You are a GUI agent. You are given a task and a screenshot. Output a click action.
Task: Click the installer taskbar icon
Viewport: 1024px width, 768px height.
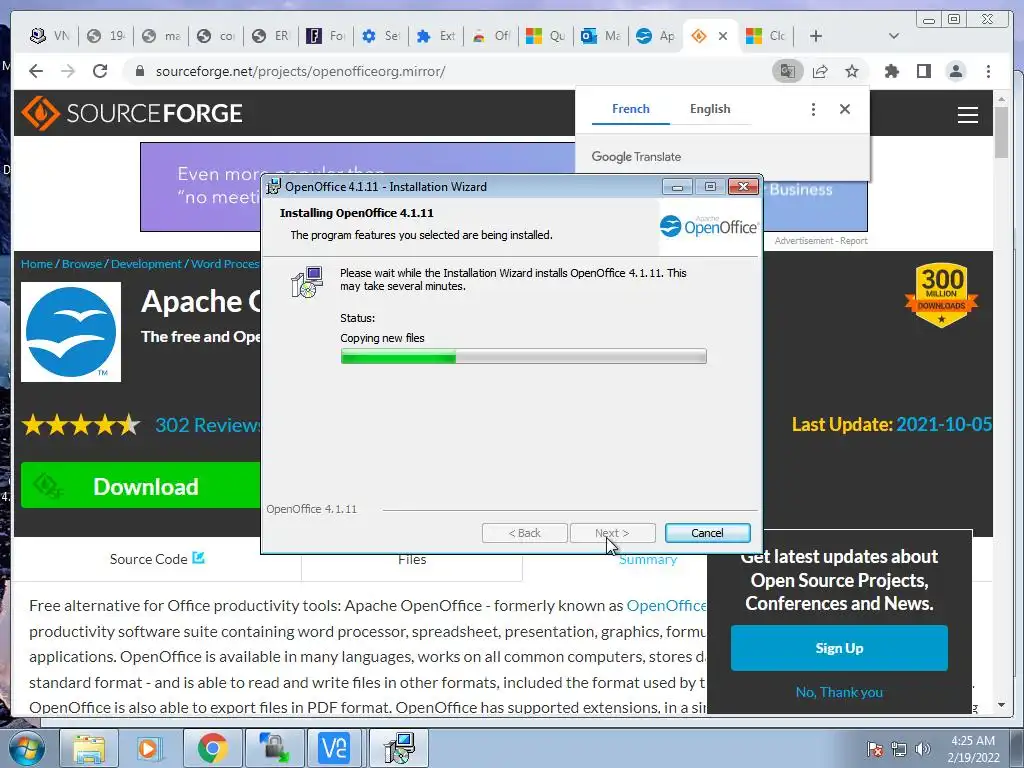[398, 748]
